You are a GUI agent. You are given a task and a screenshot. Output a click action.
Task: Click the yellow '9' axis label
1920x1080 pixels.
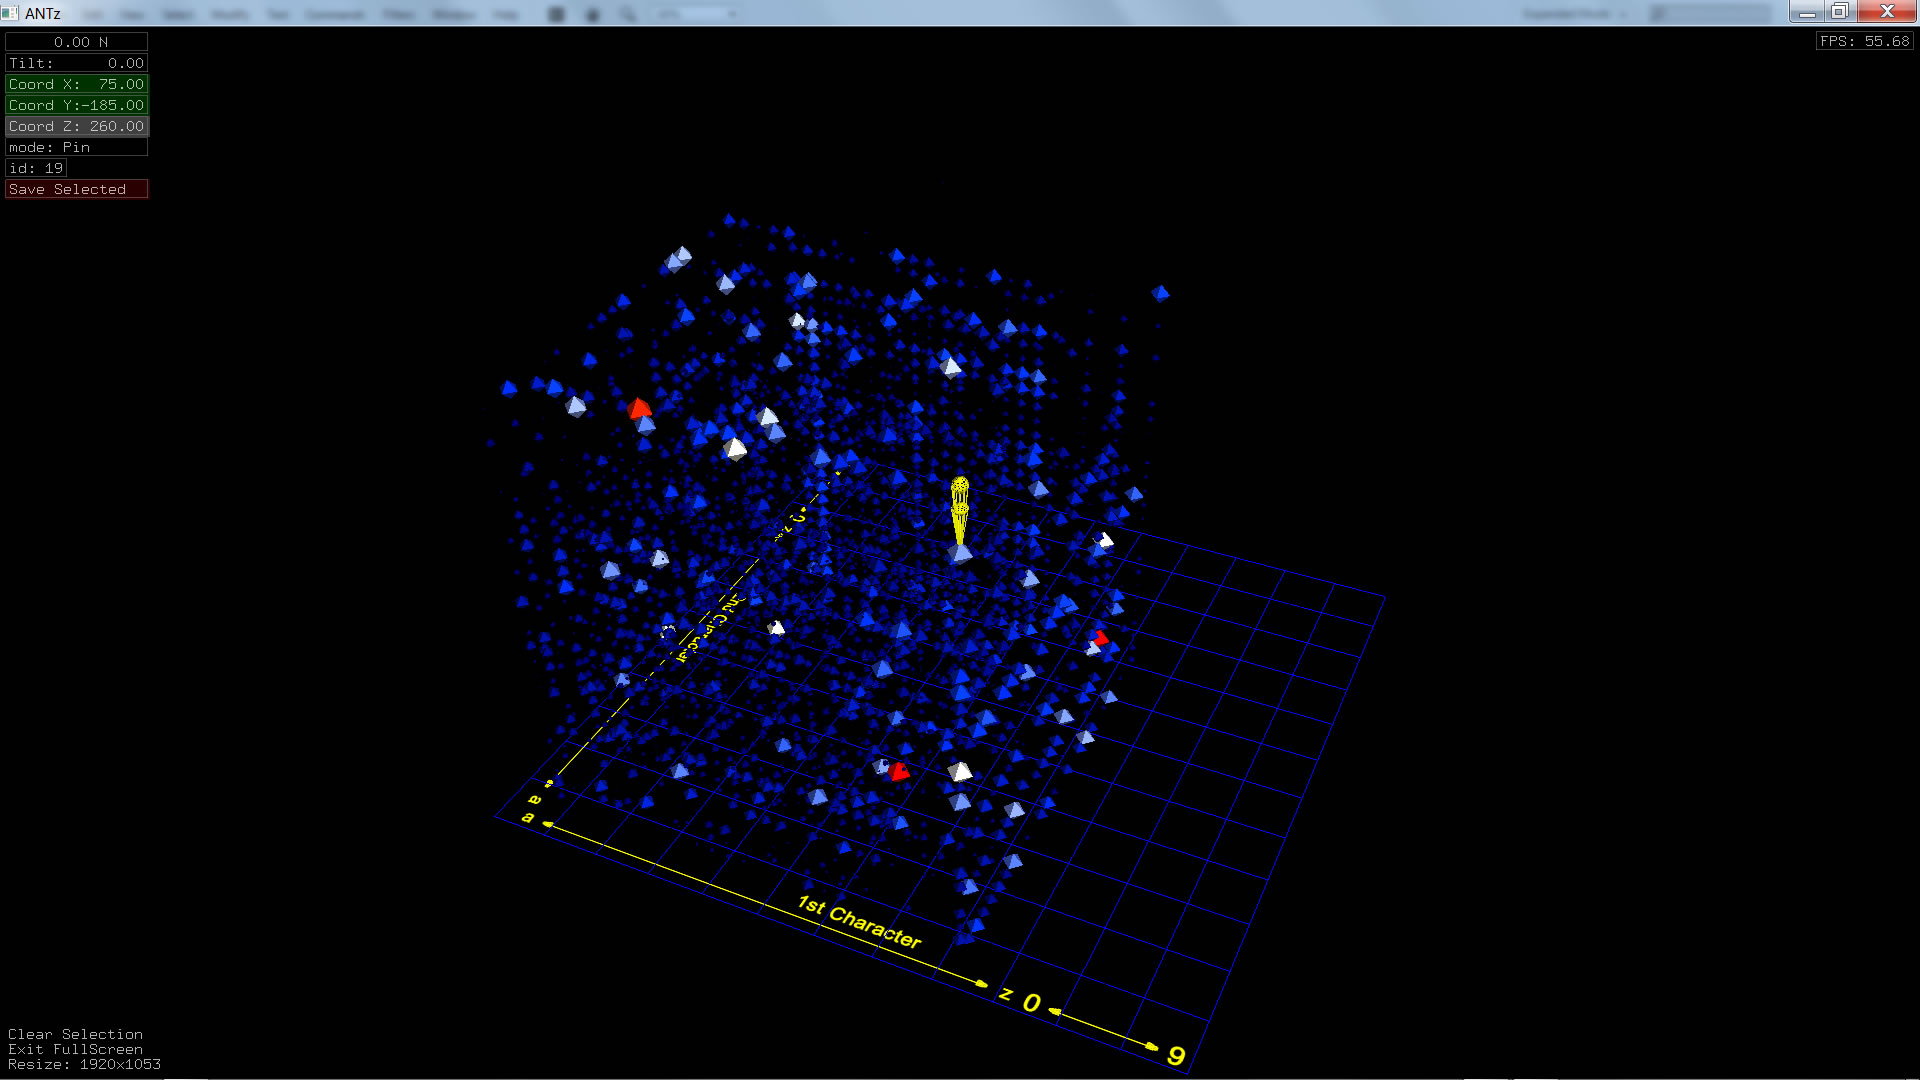[1176, 1056]
